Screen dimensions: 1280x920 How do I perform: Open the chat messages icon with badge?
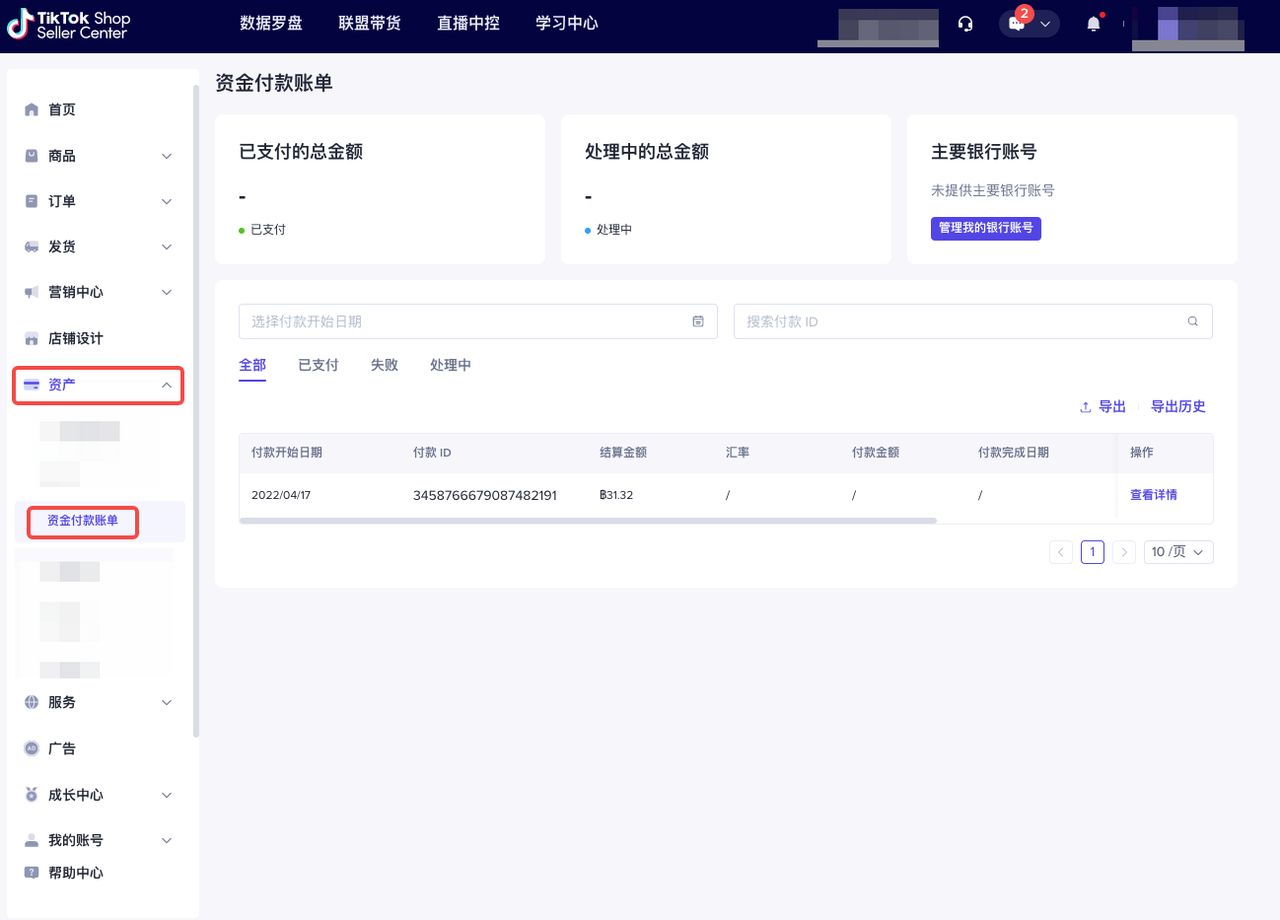(x=1018, y=24)
